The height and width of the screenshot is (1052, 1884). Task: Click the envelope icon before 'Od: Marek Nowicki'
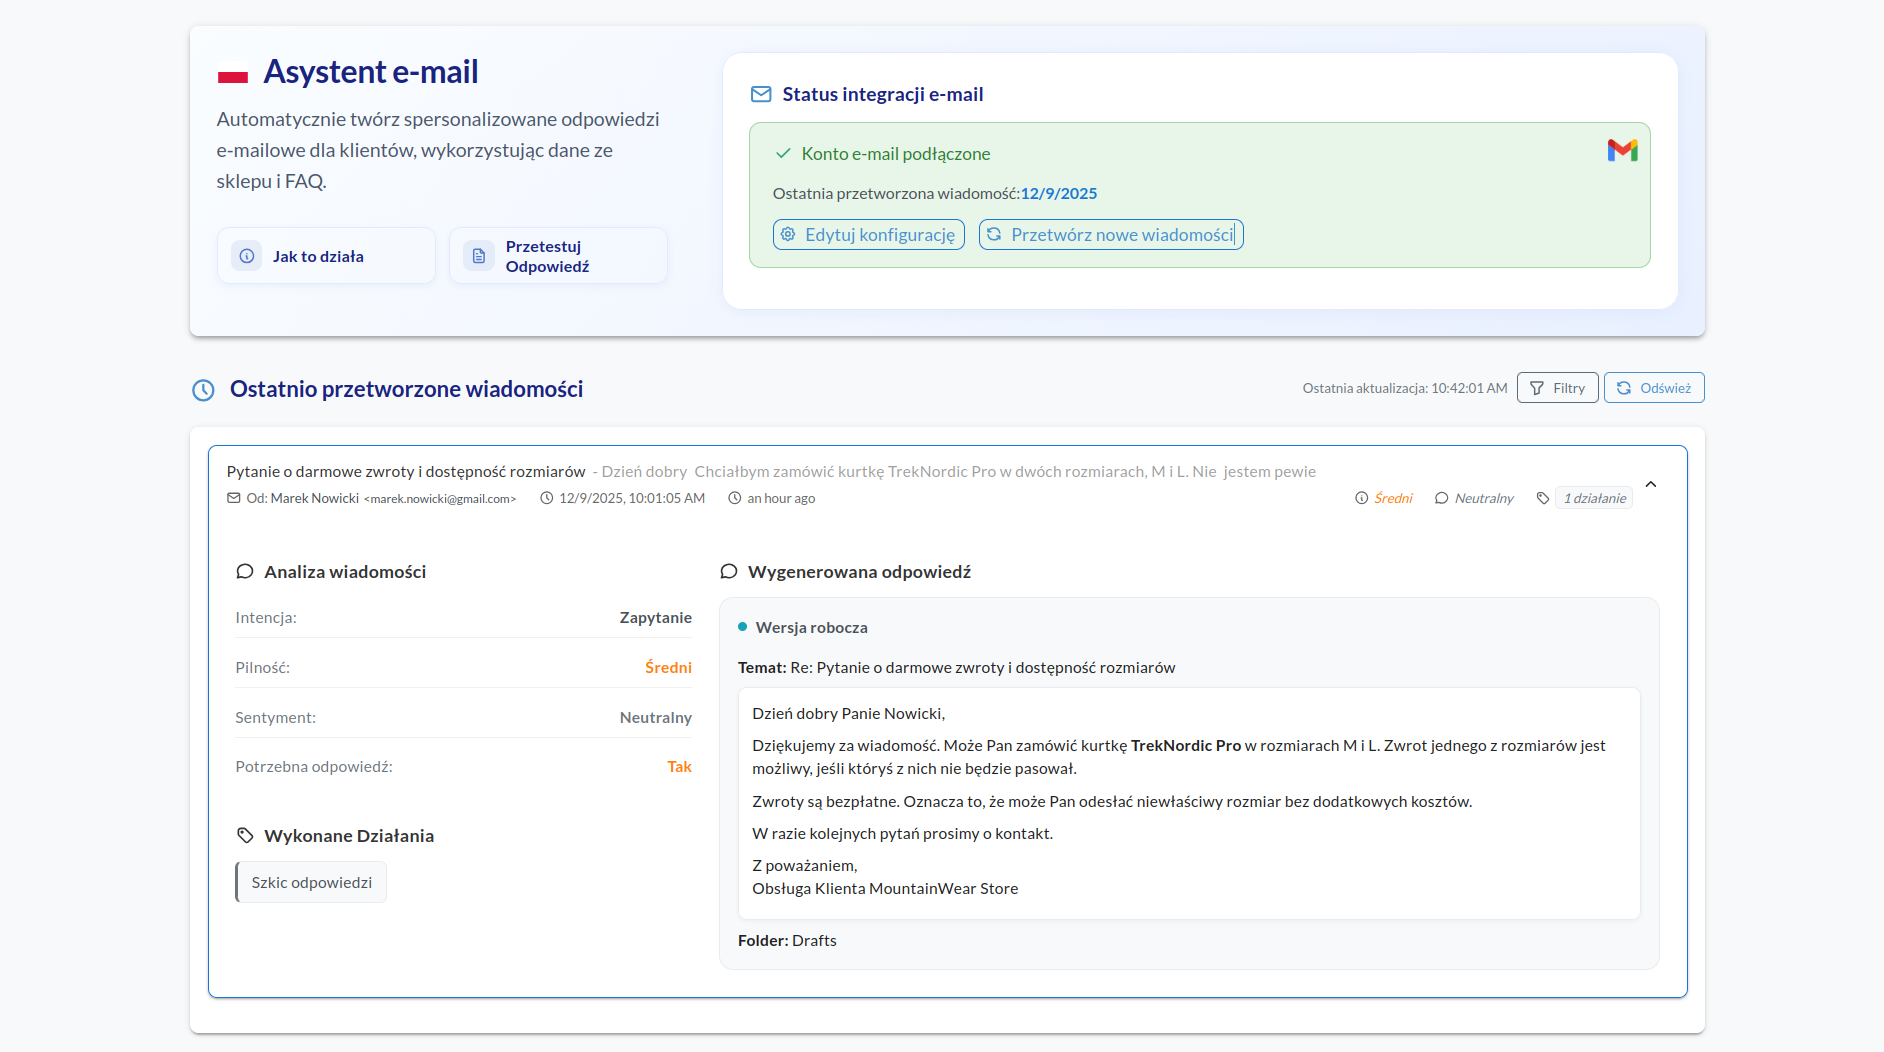233,497
